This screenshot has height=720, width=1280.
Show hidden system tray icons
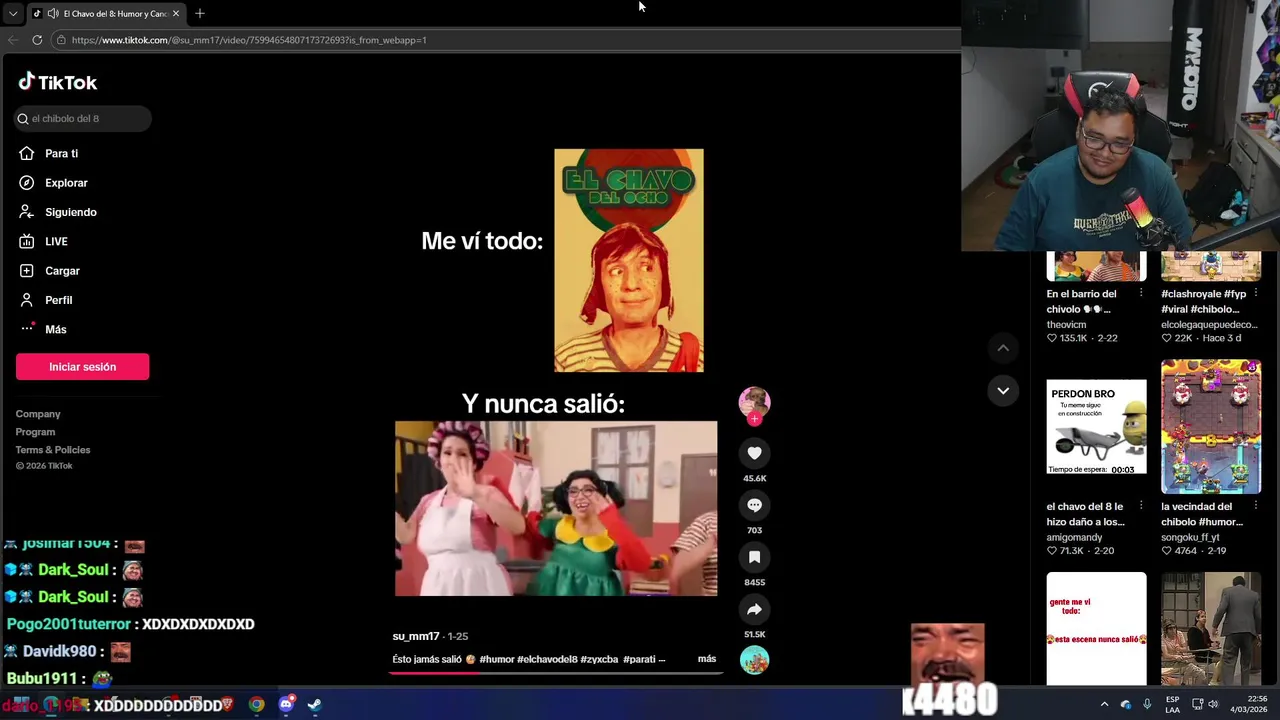pyautogui.click(x=1104, y=705)
